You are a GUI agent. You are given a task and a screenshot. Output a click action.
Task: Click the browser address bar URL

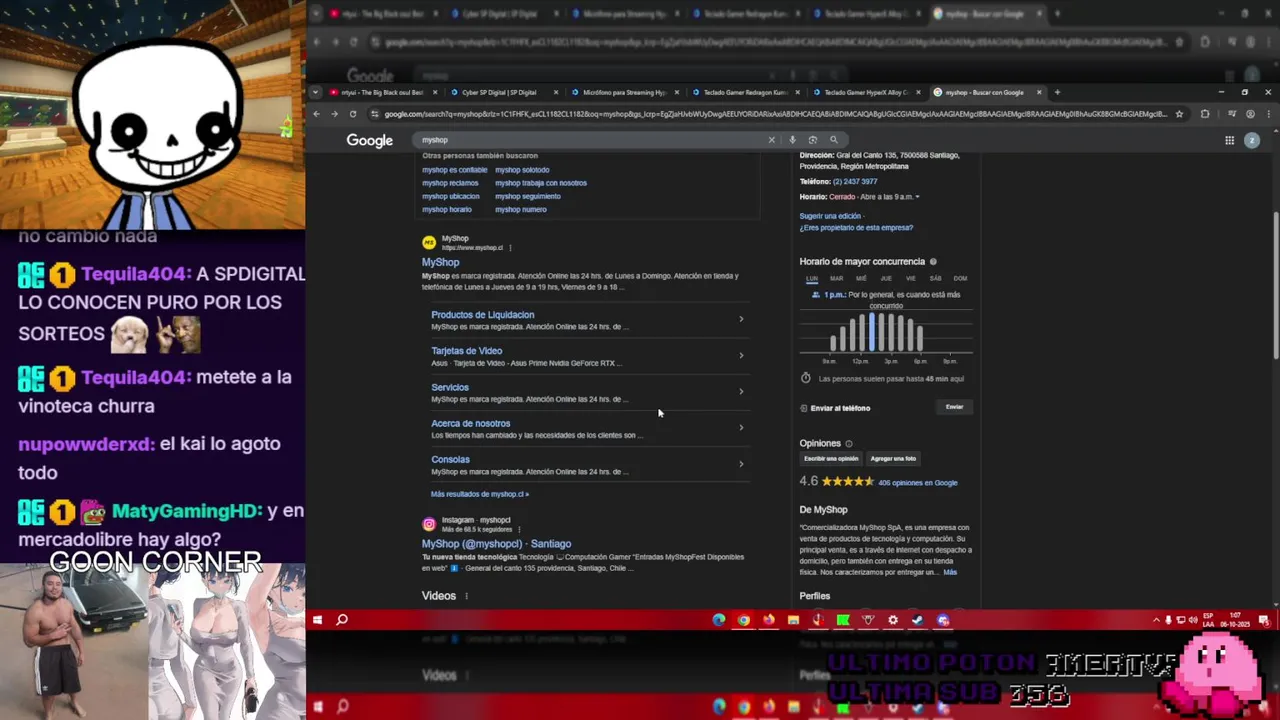(x=775, y=114)
